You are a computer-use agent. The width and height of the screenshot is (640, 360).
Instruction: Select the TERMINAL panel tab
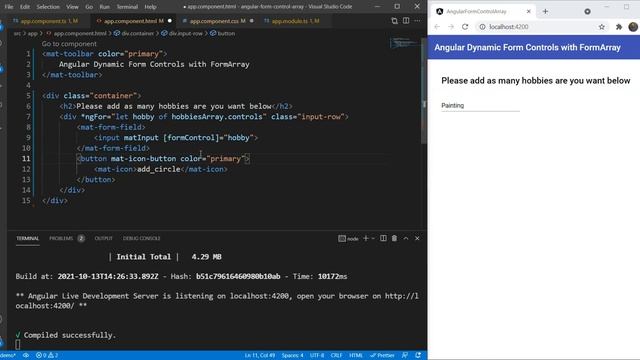[28, 238]
